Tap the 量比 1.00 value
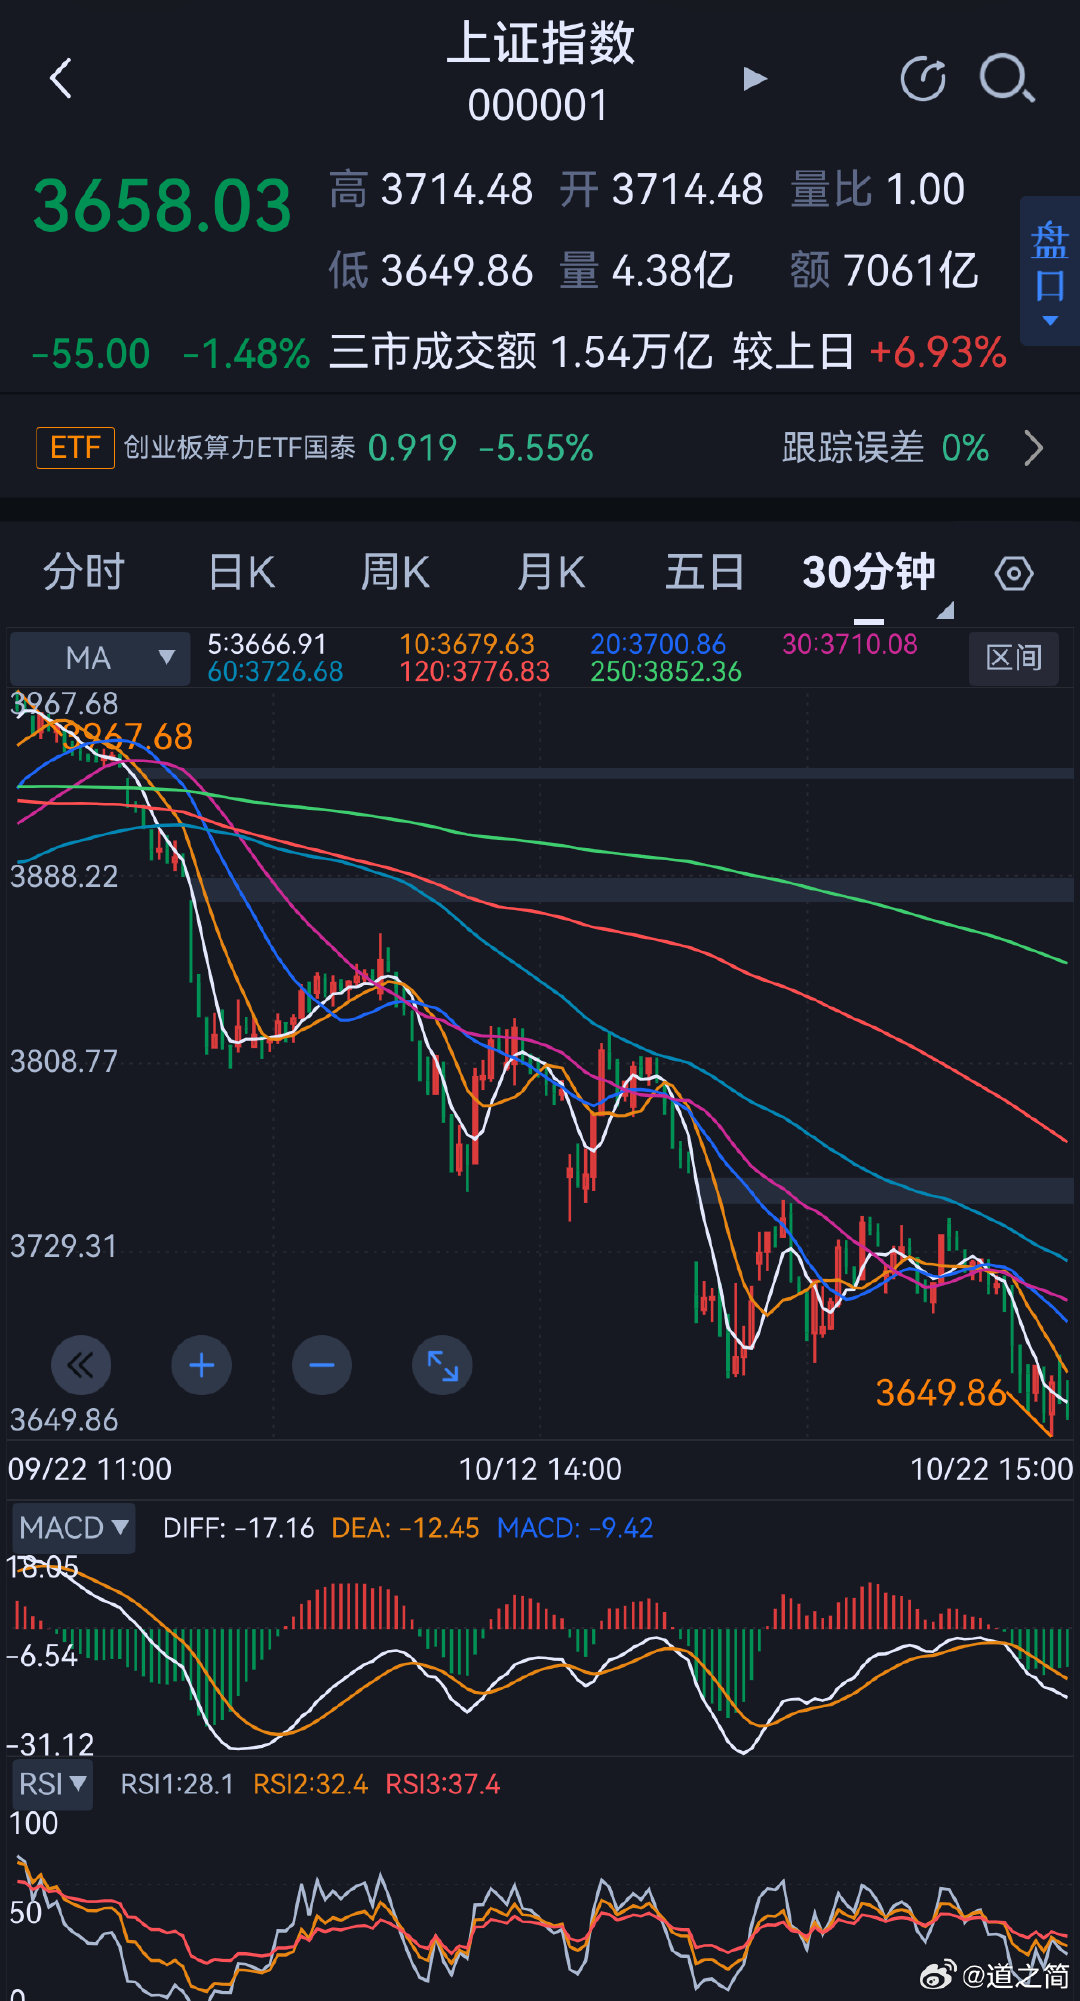The width and height of the screenshot is (1080, 2001). tap(877, 190)
